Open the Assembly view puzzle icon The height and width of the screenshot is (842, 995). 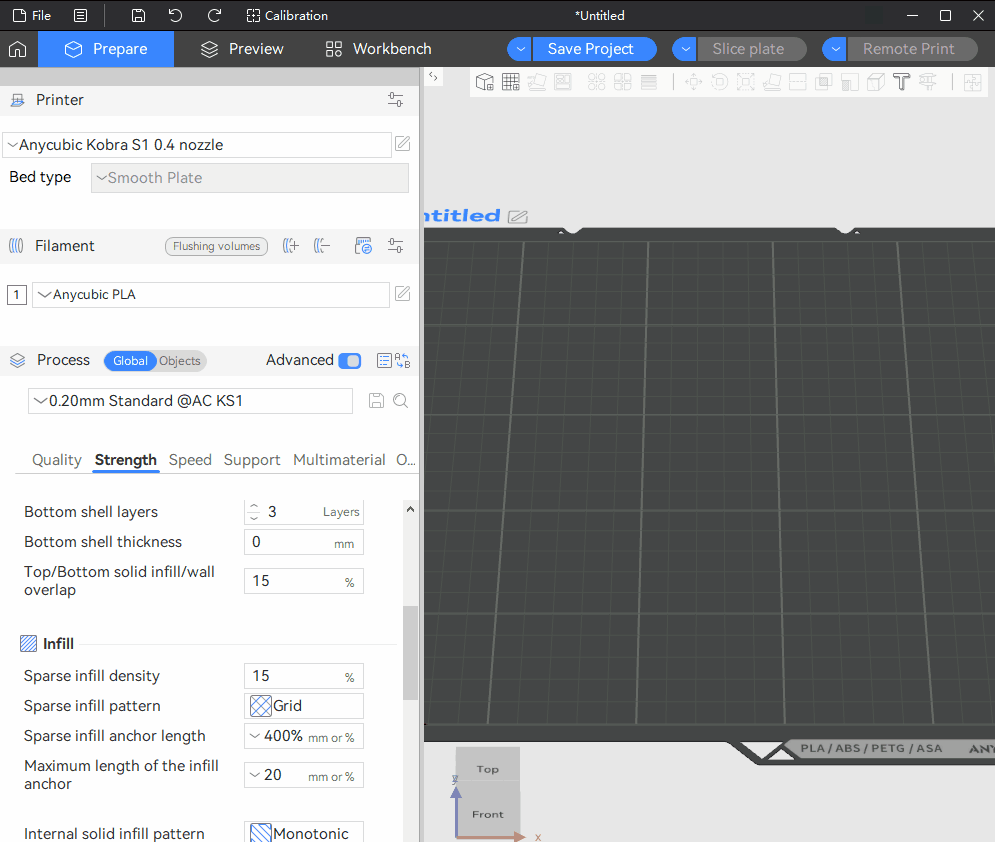tap(972, 82)
